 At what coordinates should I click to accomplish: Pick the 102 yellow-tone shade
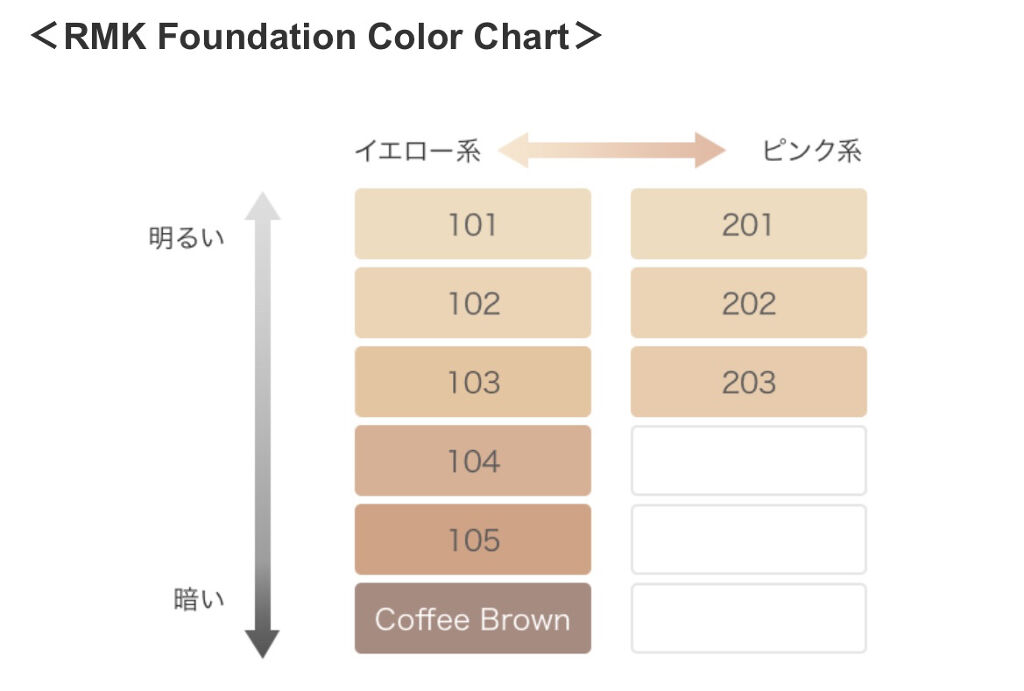472,303
